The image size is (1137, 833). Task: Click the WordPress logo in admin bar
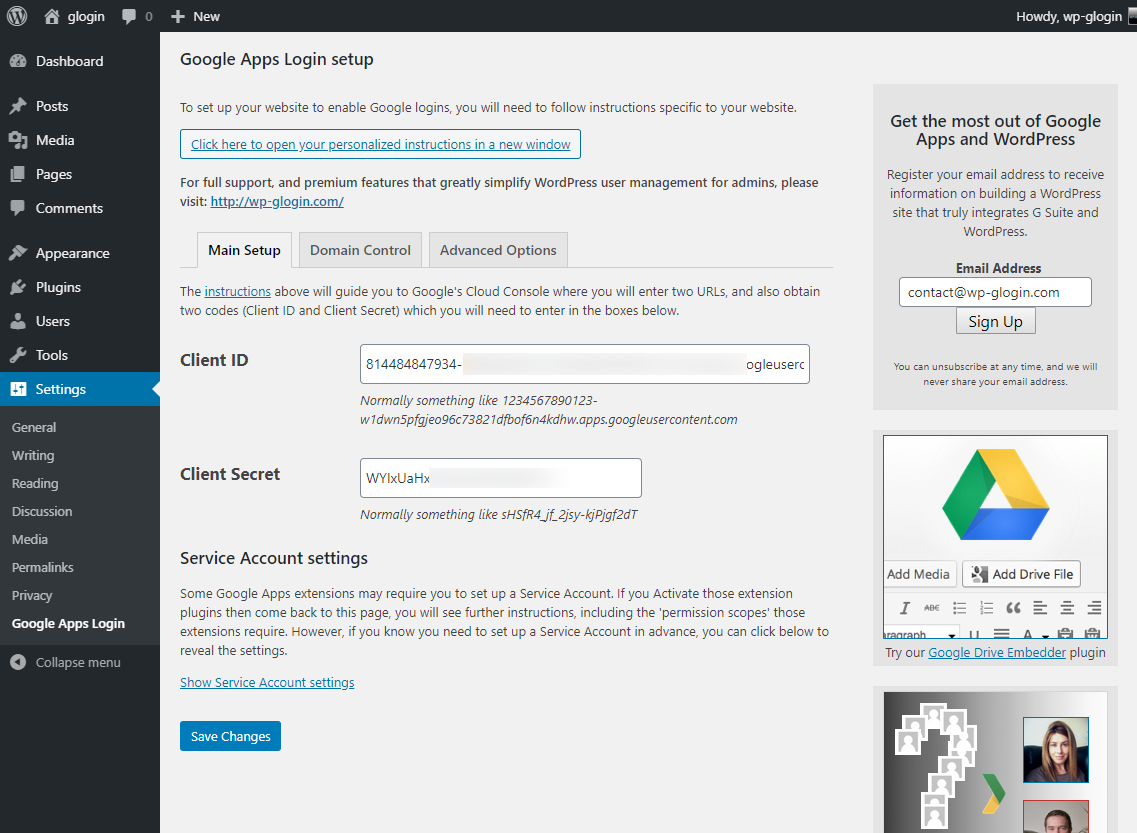[x=17, y=16]
